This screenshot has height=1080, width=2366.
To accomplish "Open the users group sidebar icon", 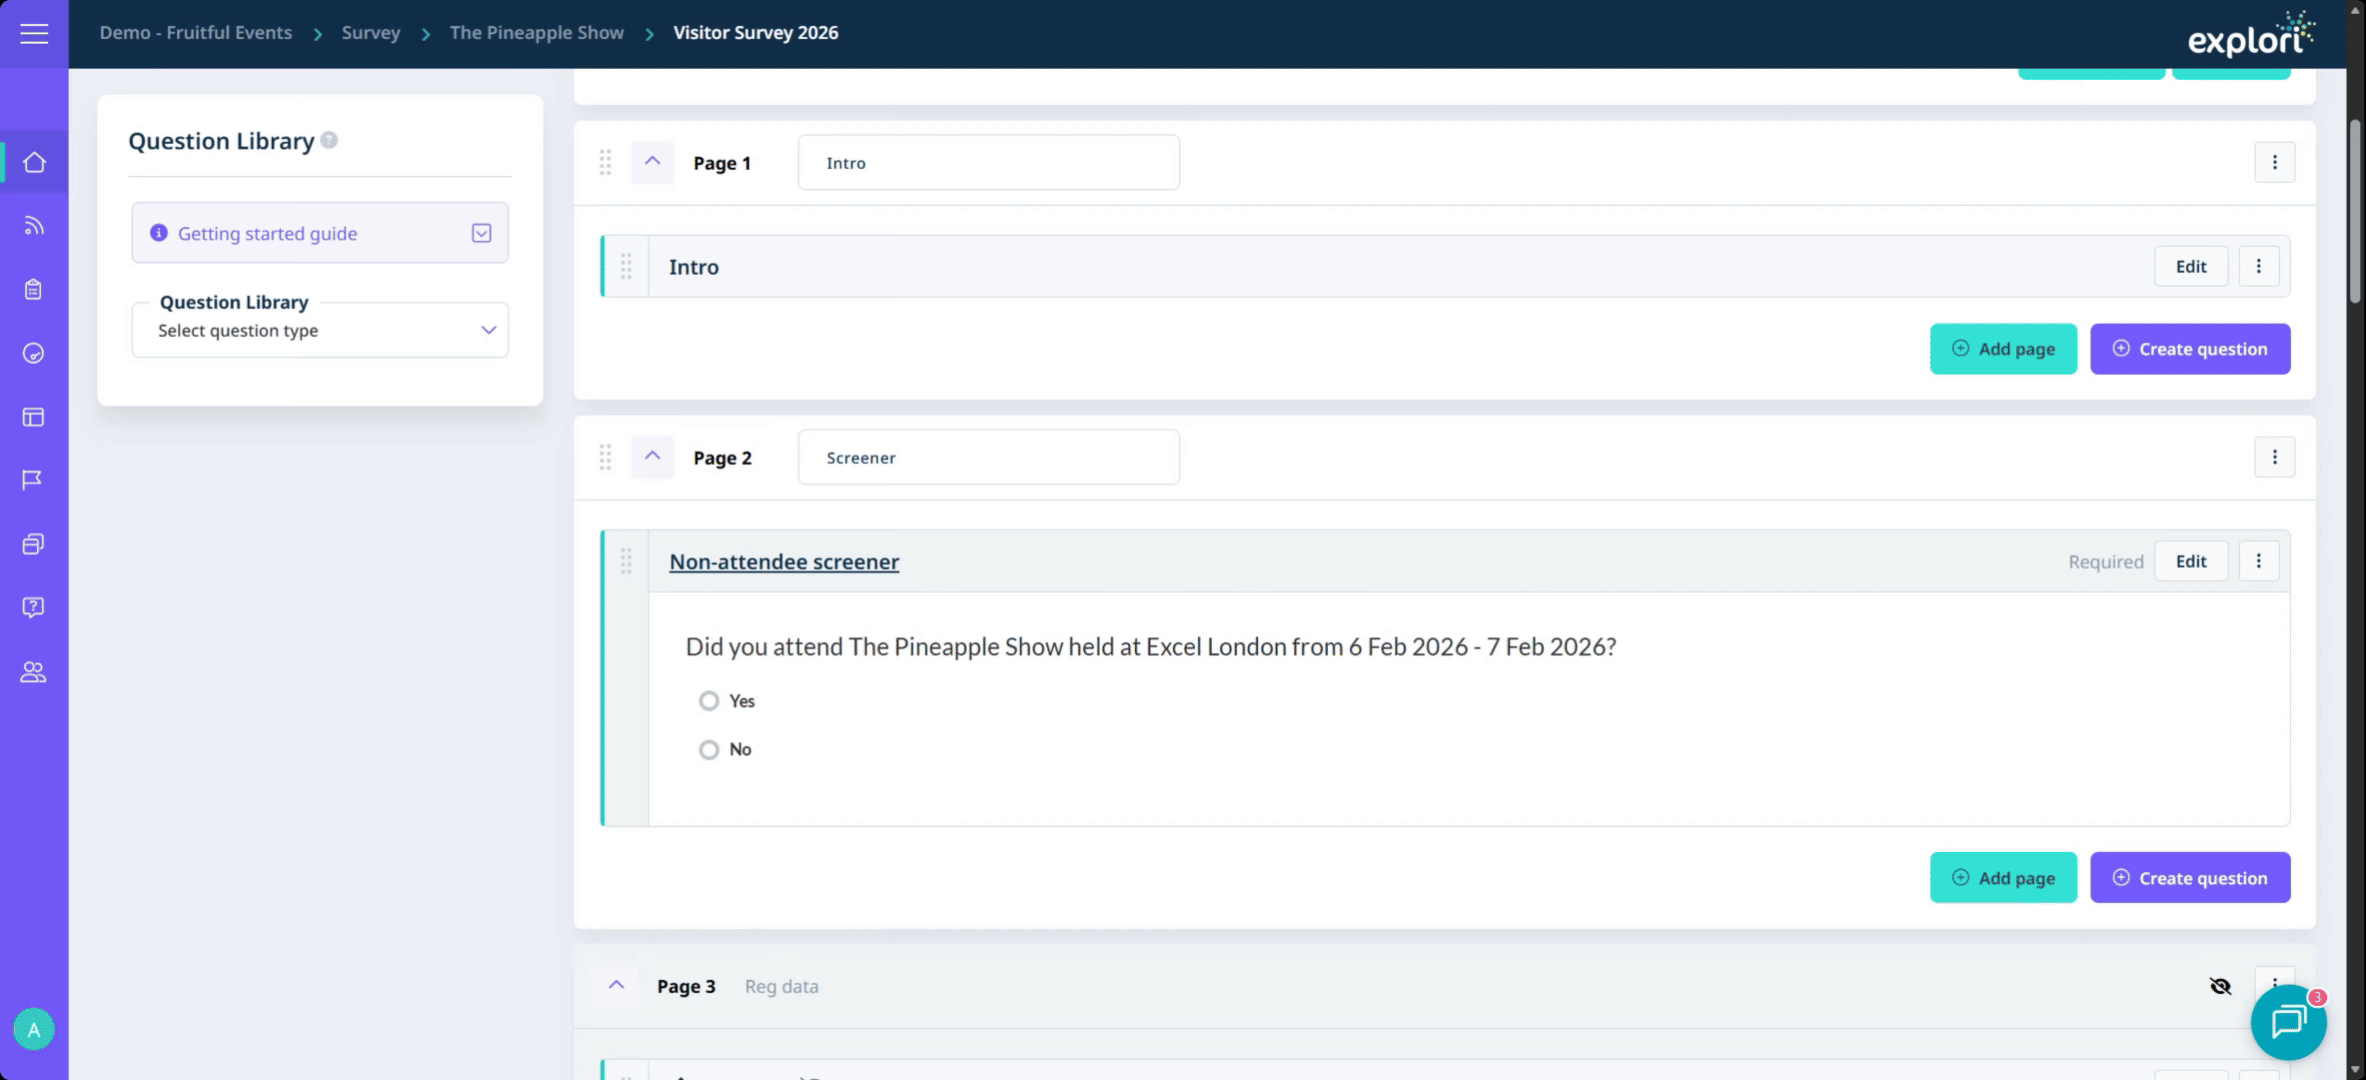I will (33, 672).
